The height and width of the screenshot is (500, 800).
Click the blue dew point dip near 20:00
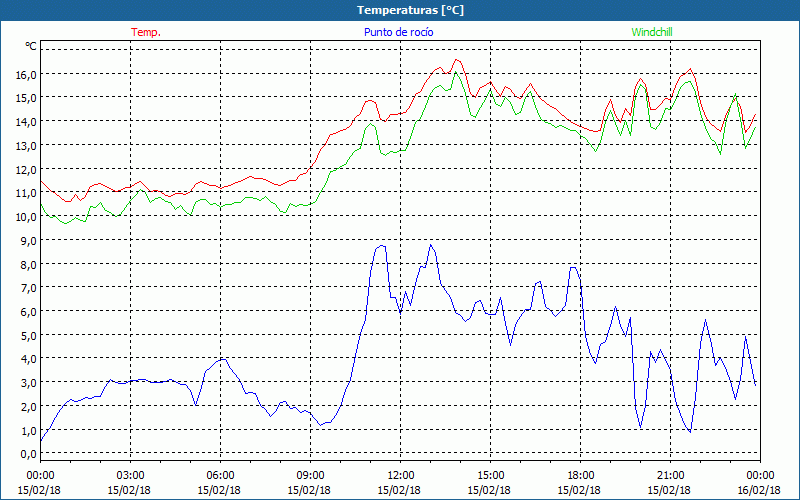pyautogui.click(x=641, y=427)
